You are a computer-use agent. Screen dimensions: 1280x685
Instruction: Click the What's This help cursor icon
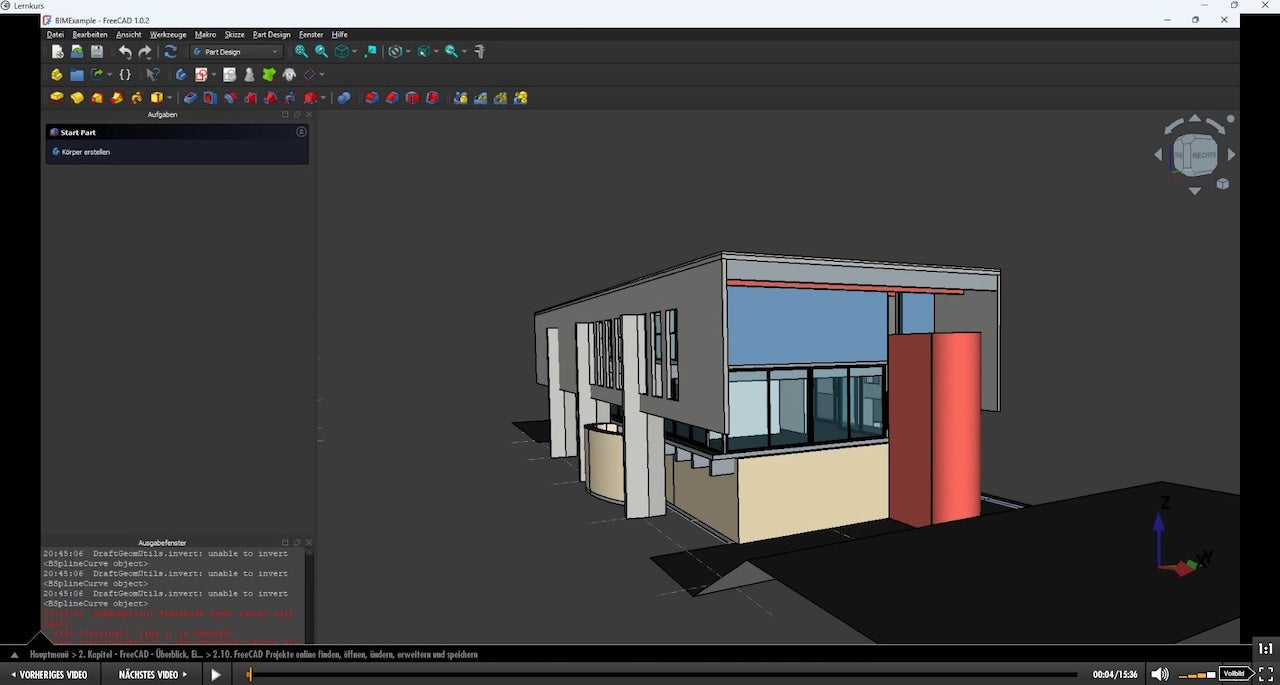tap(153, 74)
